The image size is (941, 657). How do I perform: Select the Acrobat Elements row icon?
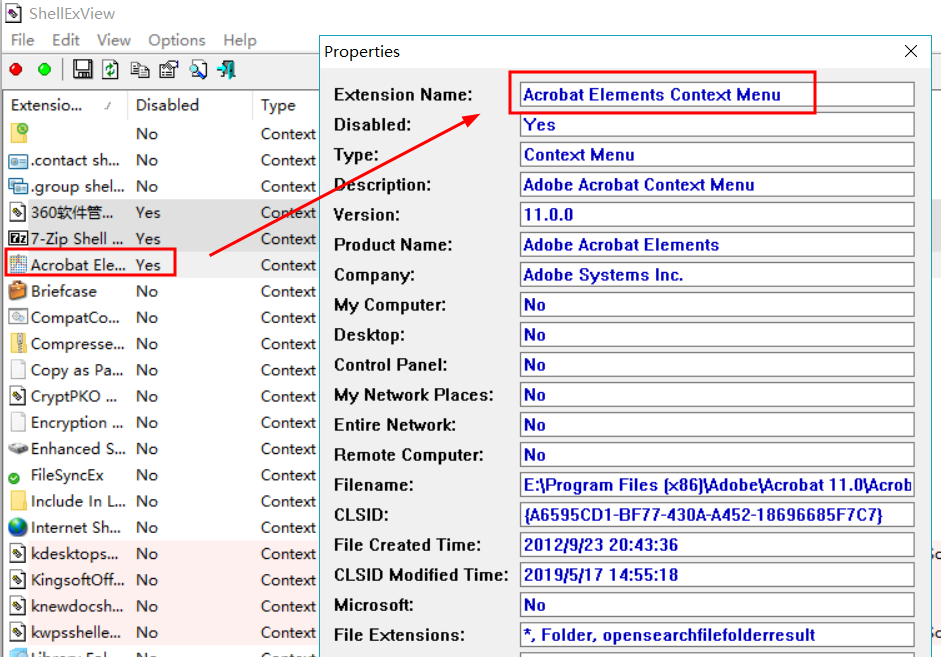click(18, 265)
